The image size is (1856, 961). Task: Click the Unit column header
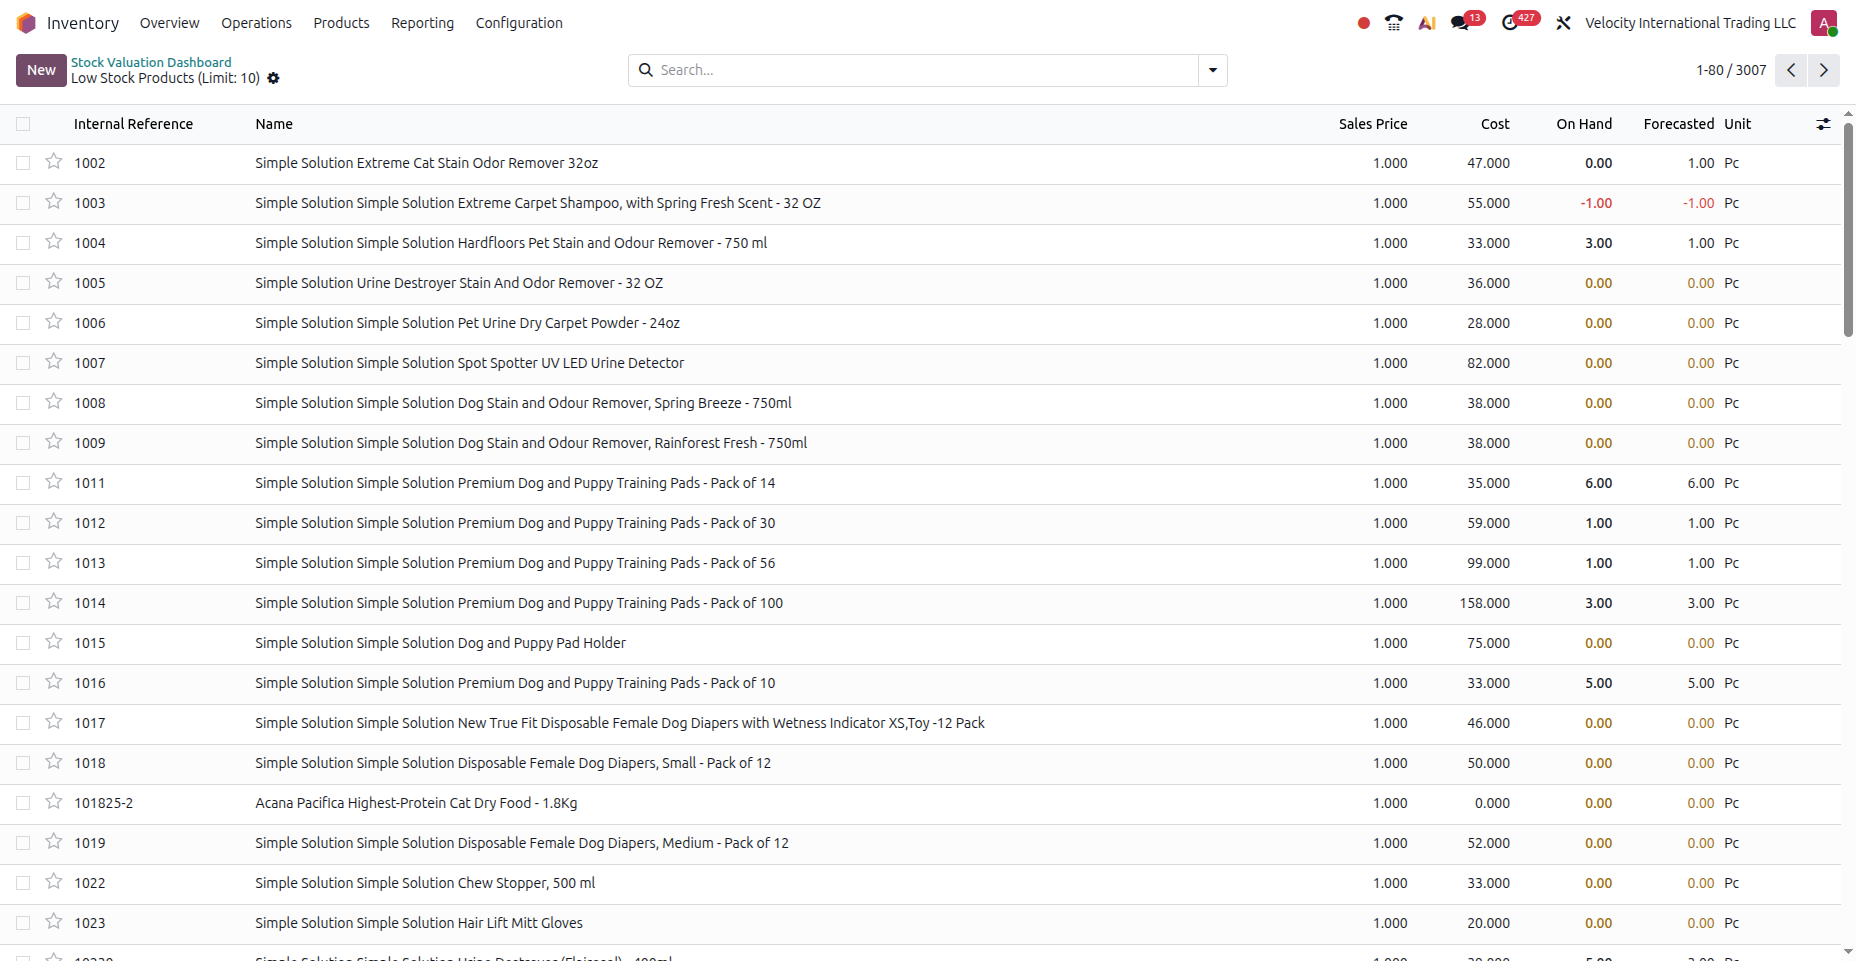click(x=1738, y=124)
